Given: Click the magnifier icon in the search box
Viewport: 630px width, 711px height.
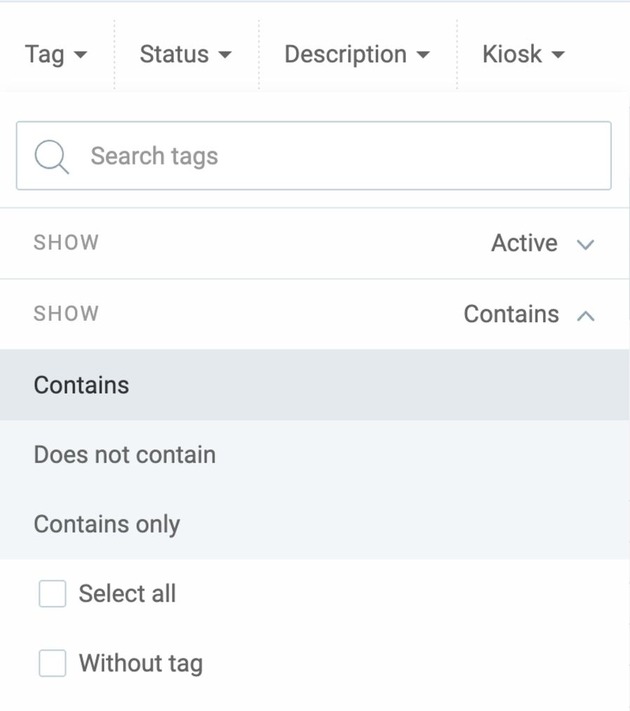Looking at the screenshot, I should click(51, 156).
